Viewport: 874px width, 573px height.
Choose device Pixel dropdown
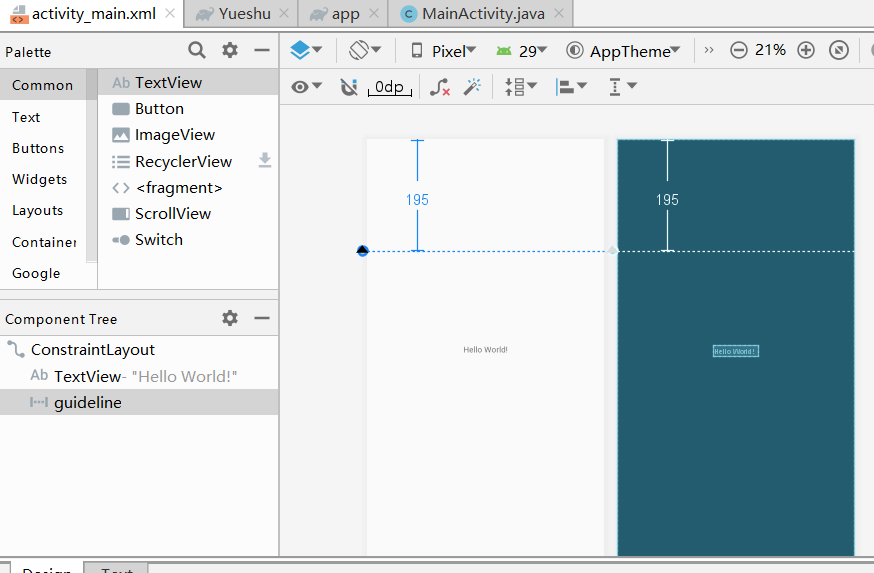443,51
